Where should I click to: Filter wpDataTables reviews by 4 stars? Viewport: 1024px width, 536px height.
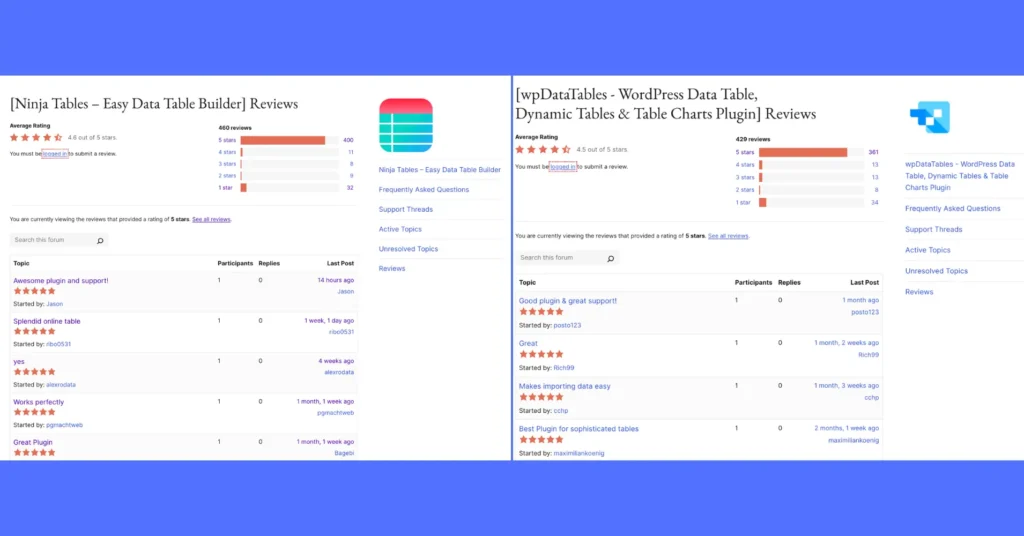click(x=744, y=165)
